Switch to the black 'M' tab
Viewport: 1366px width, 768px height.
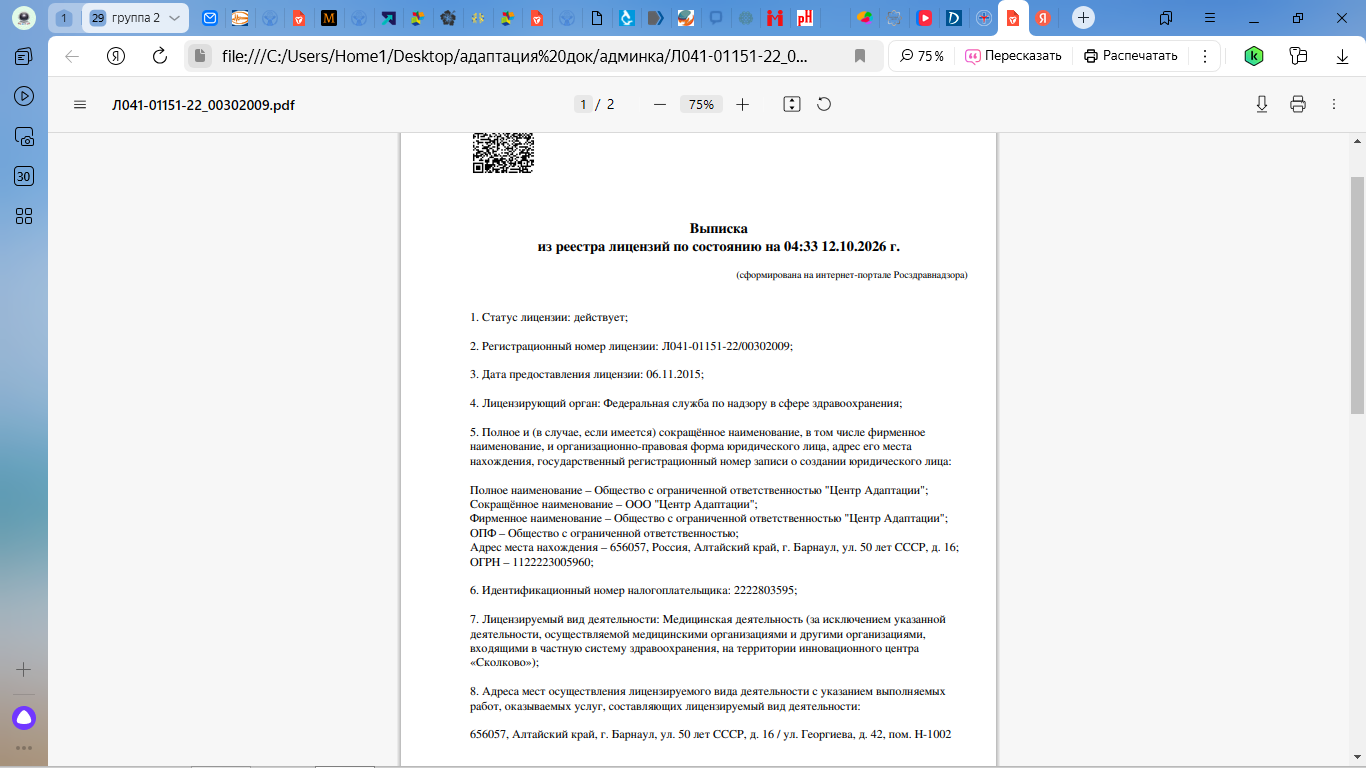[x=329, y=18]
